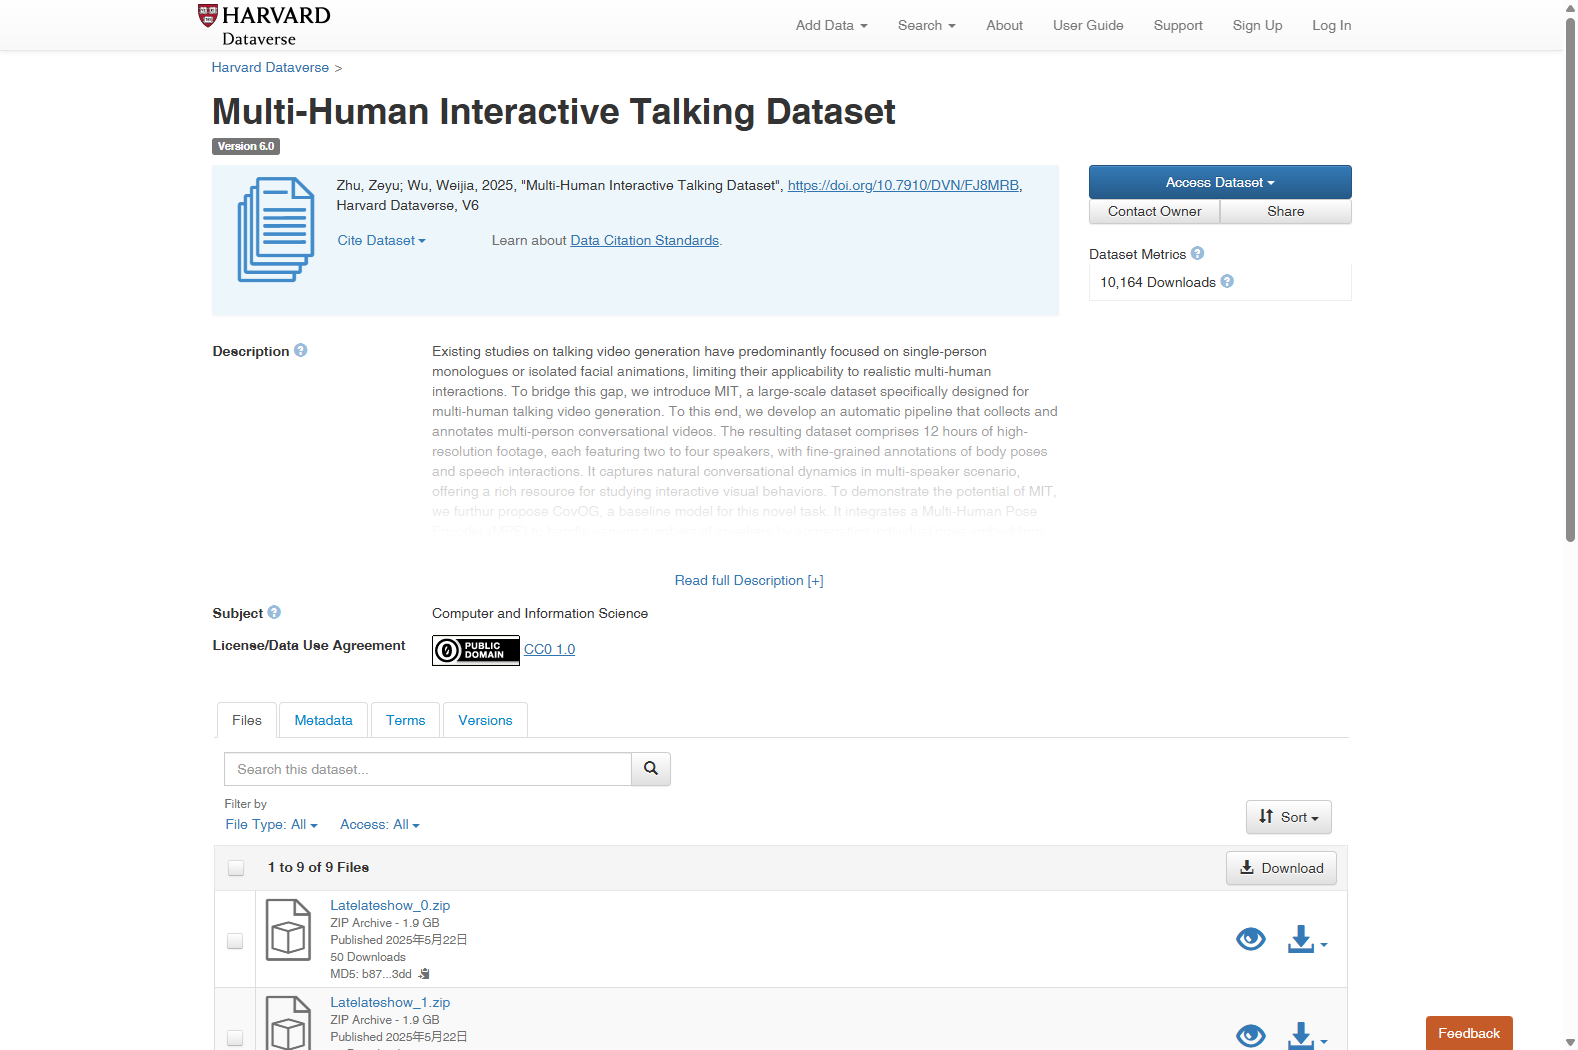
Task: Click the Public Domain CC0 license badge
Action: (x=476, y=650)
